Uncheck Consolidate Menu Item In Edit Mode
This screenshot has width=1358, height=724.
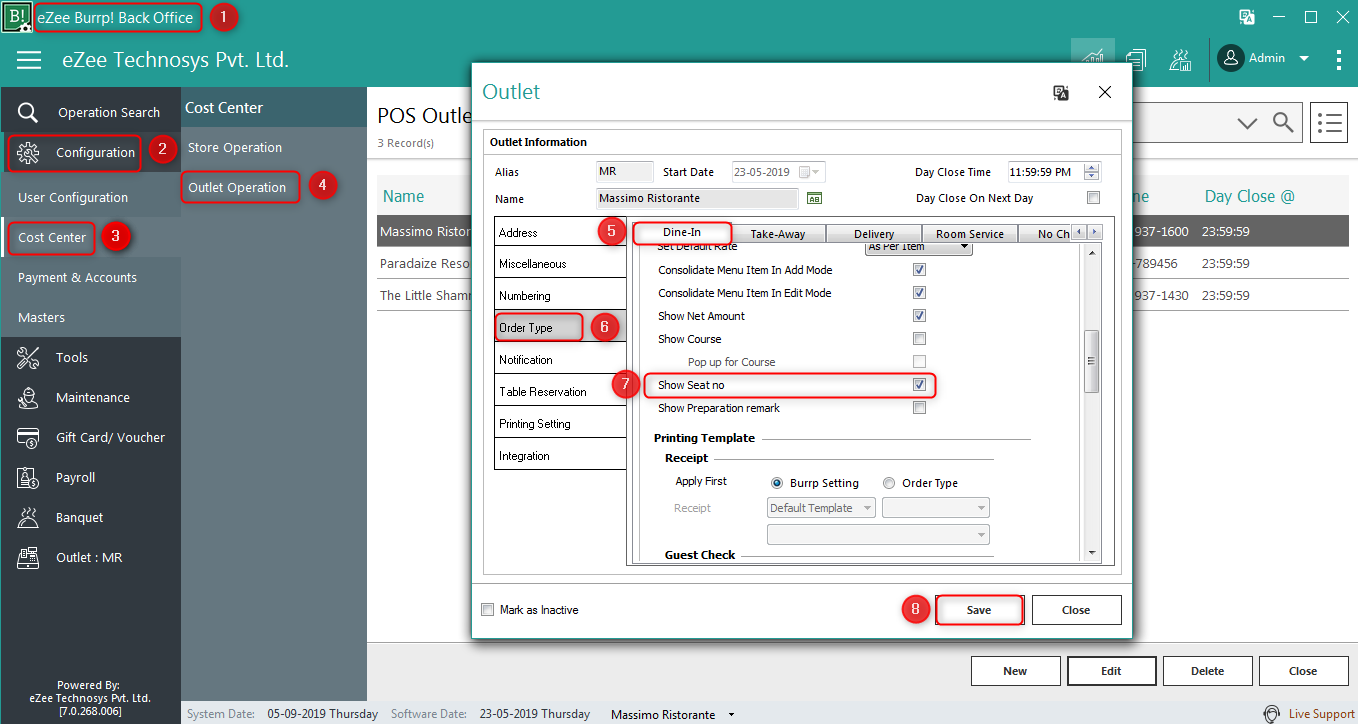pos(919,293)
